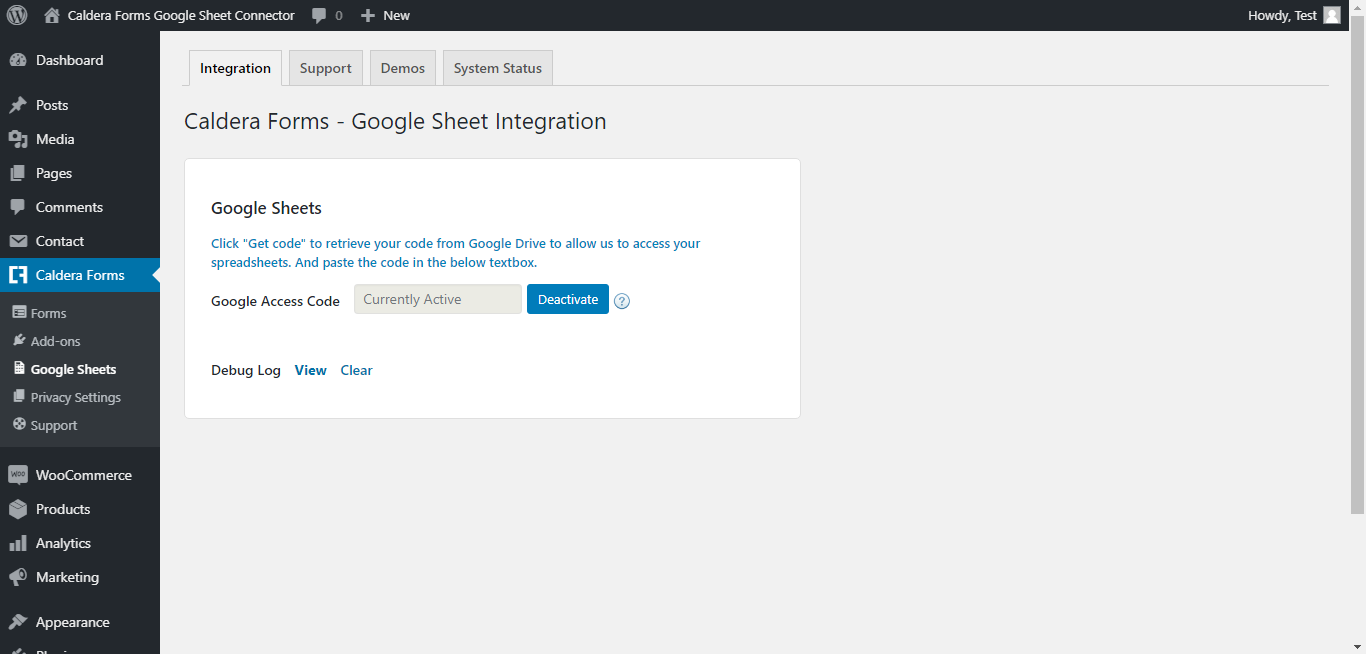The height and width of the screenshot is (654, 1366).
Task: View the debug log
Action: [x=311, y=370]
